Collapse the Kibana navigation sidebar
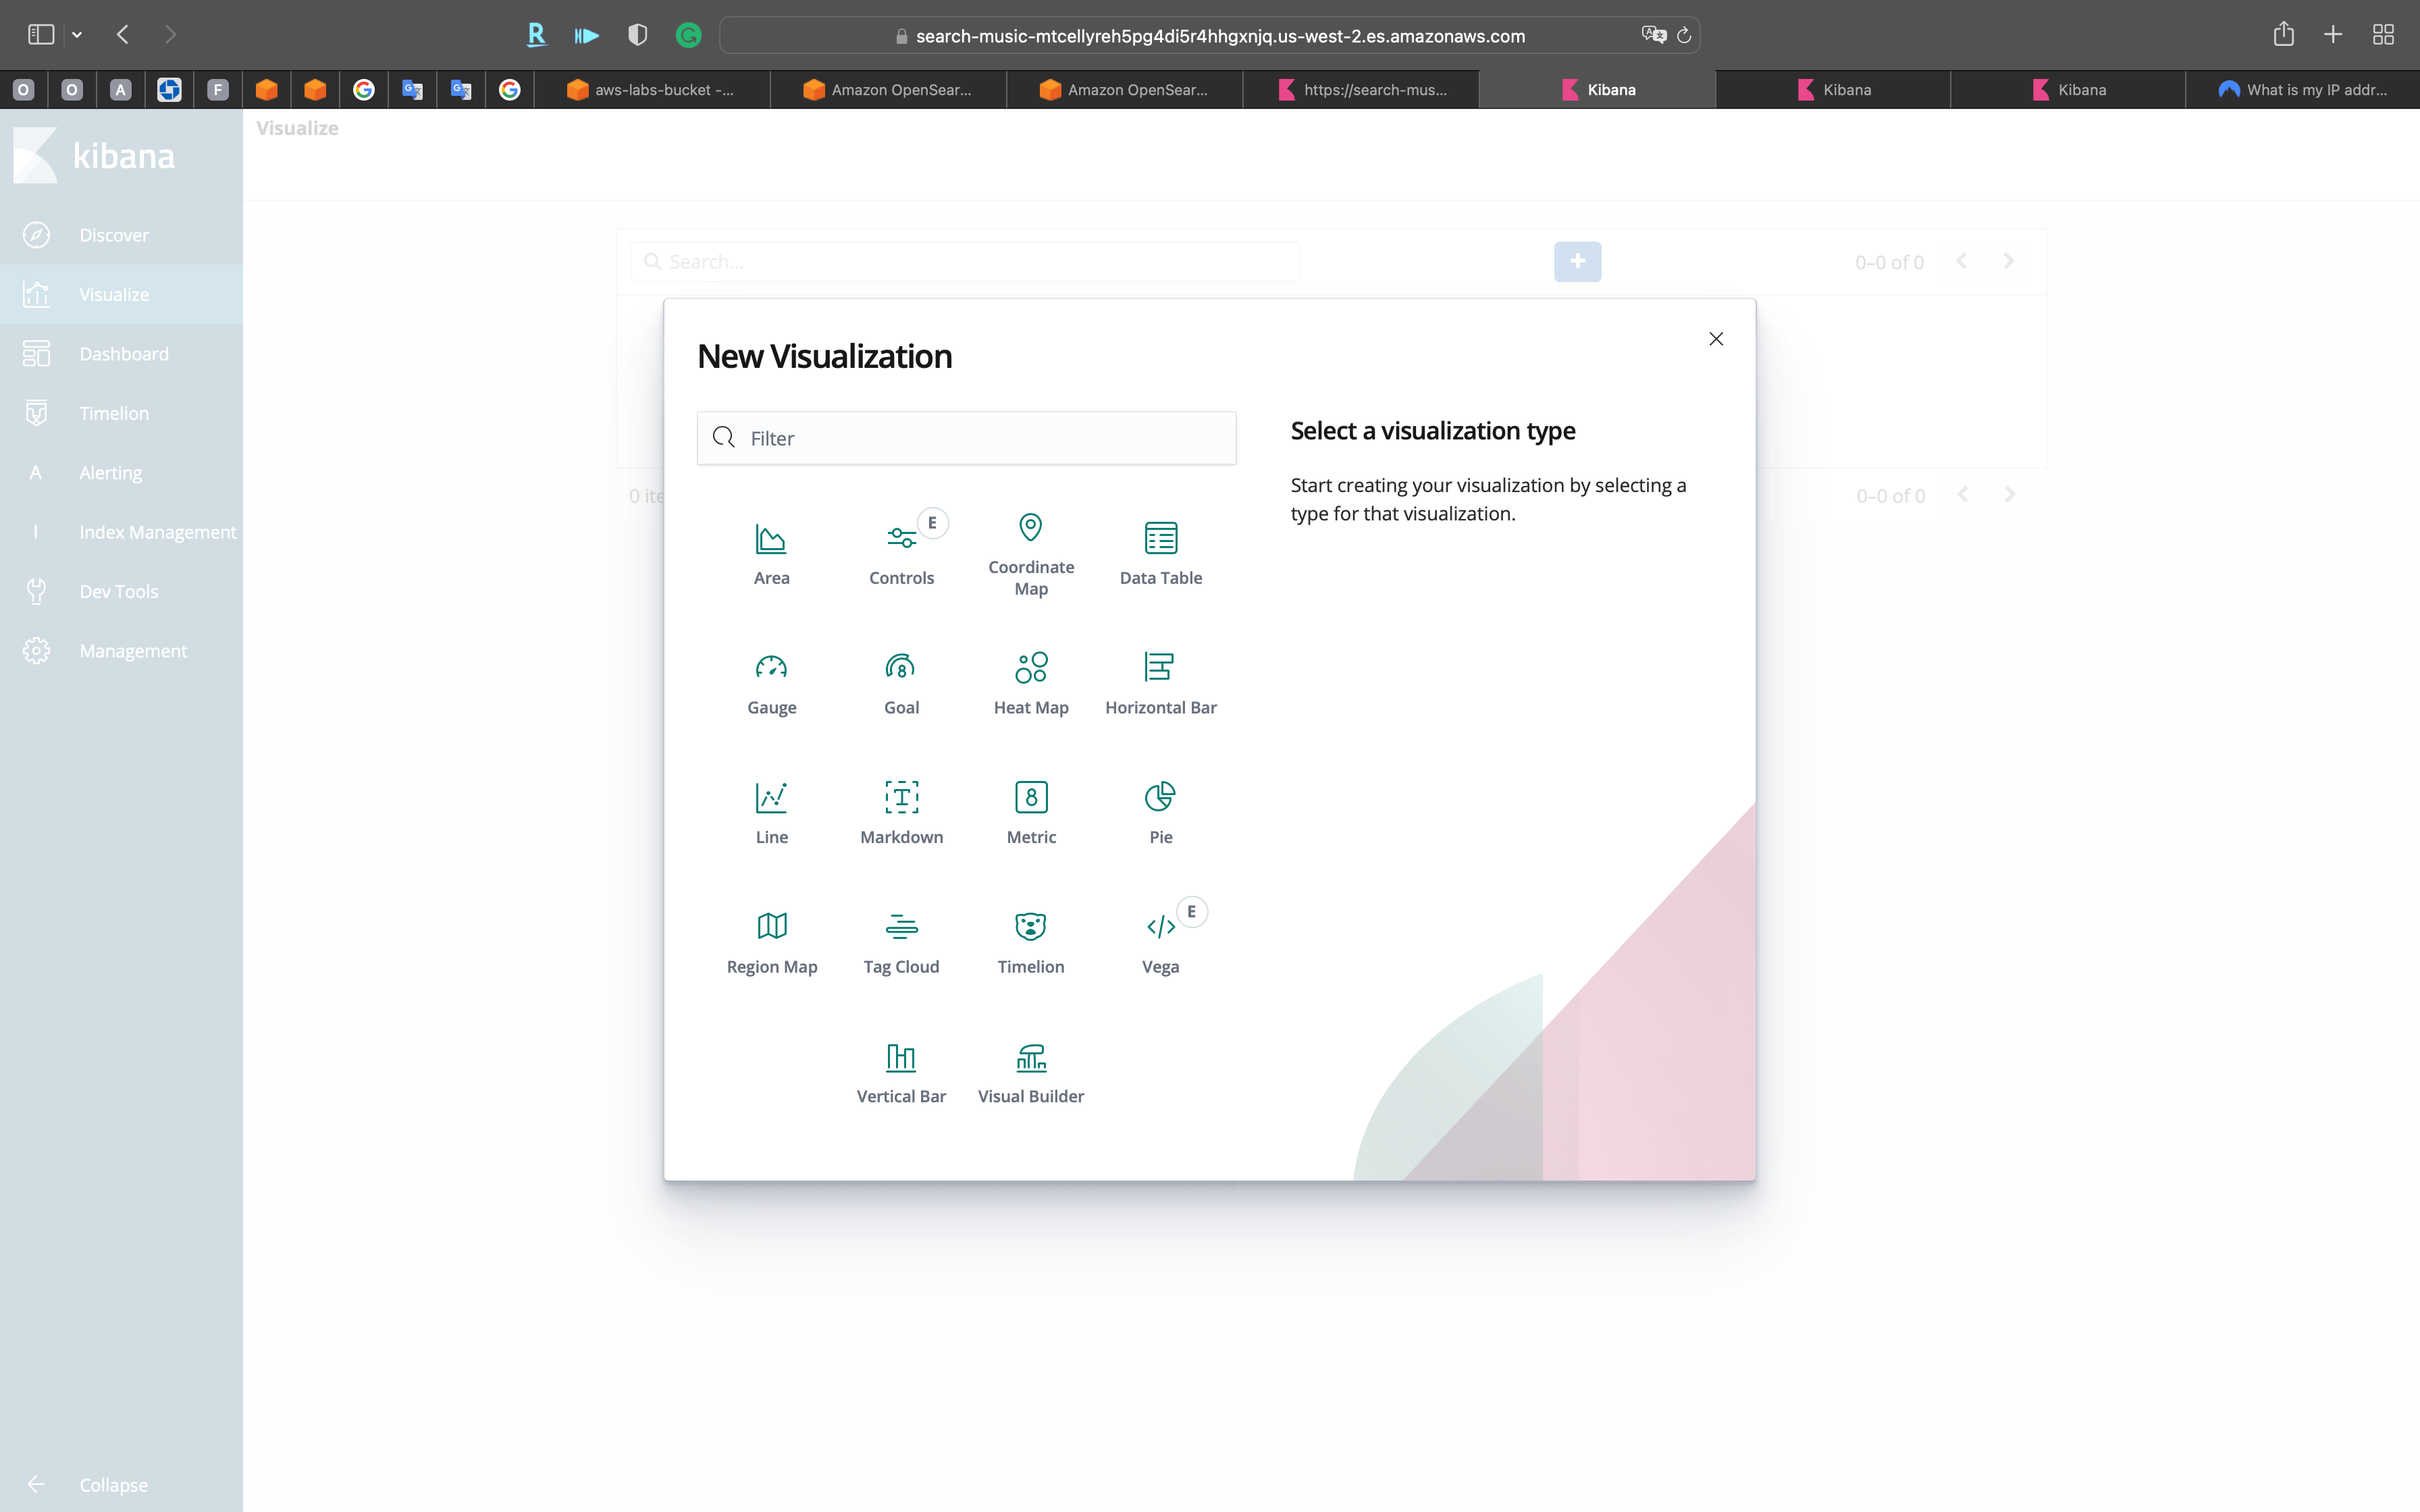 pyautogui.click(x=113, y=1485)
